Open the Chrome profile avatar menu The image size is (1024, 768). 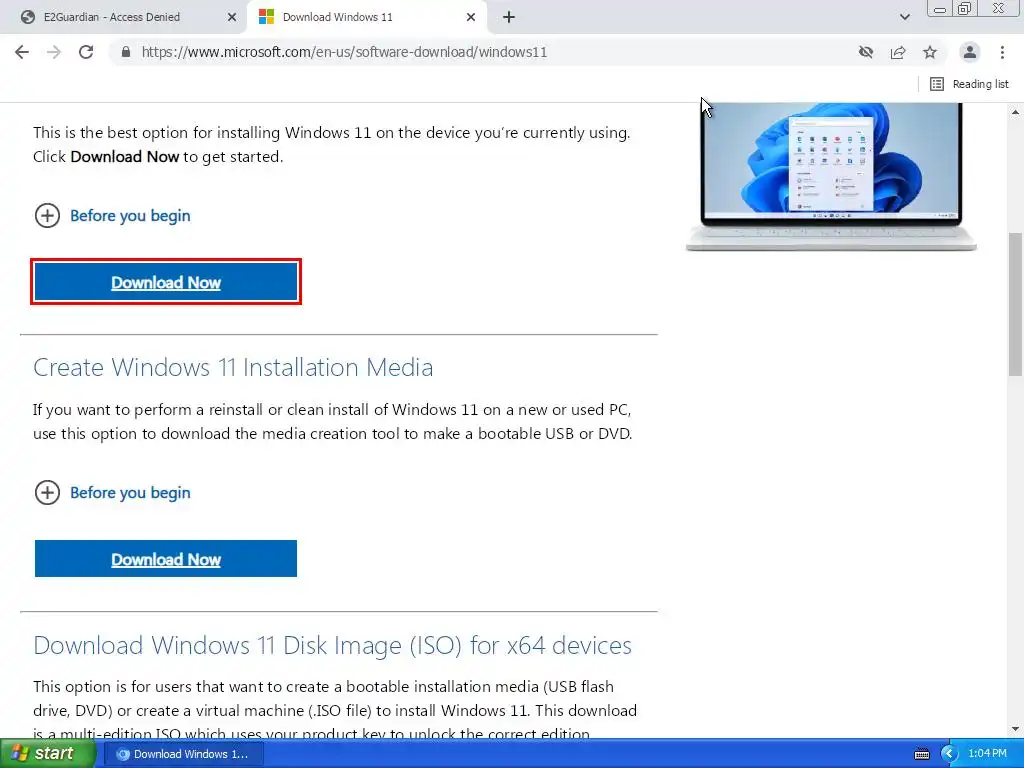[x=970, y=52]
